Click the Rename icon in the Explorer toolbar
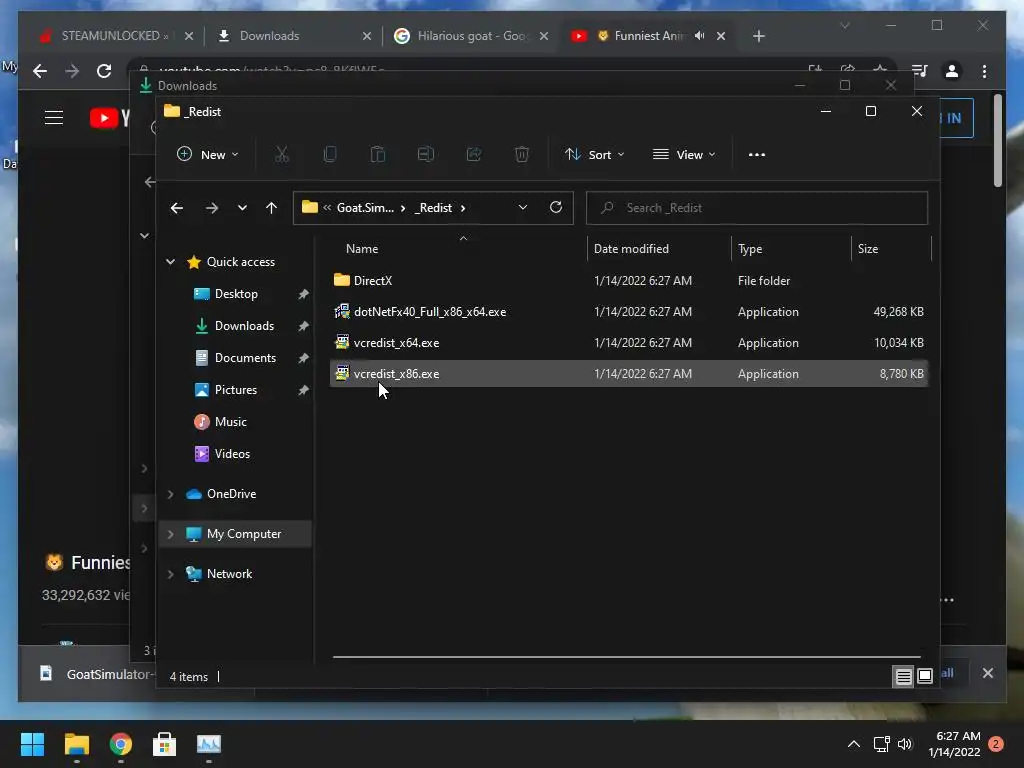Viewport: 1024px width, 768px height. click(426, 155)
